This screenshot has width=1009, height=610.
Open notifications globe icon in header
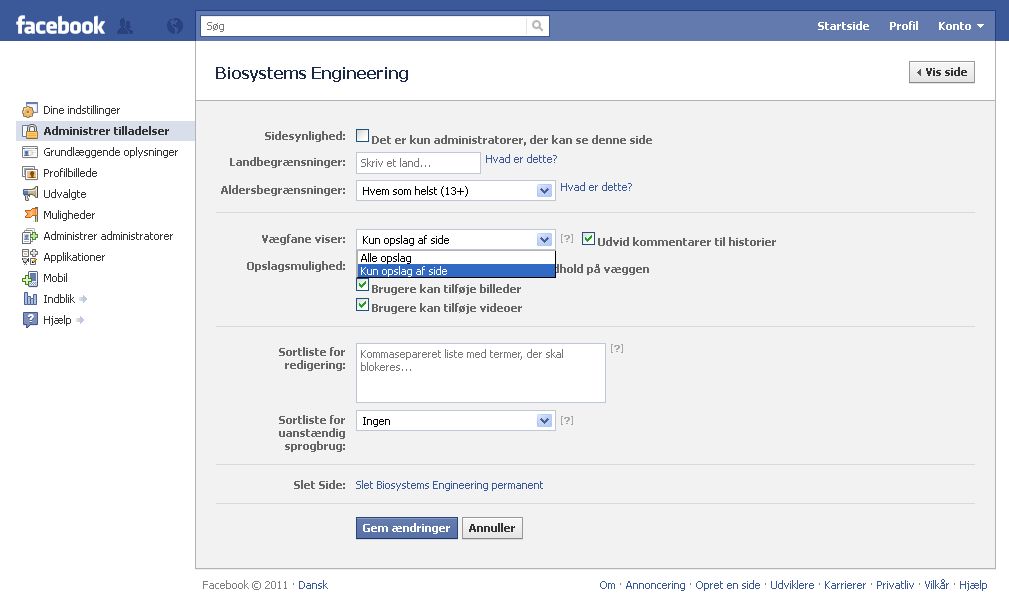(x=174, y=26)
